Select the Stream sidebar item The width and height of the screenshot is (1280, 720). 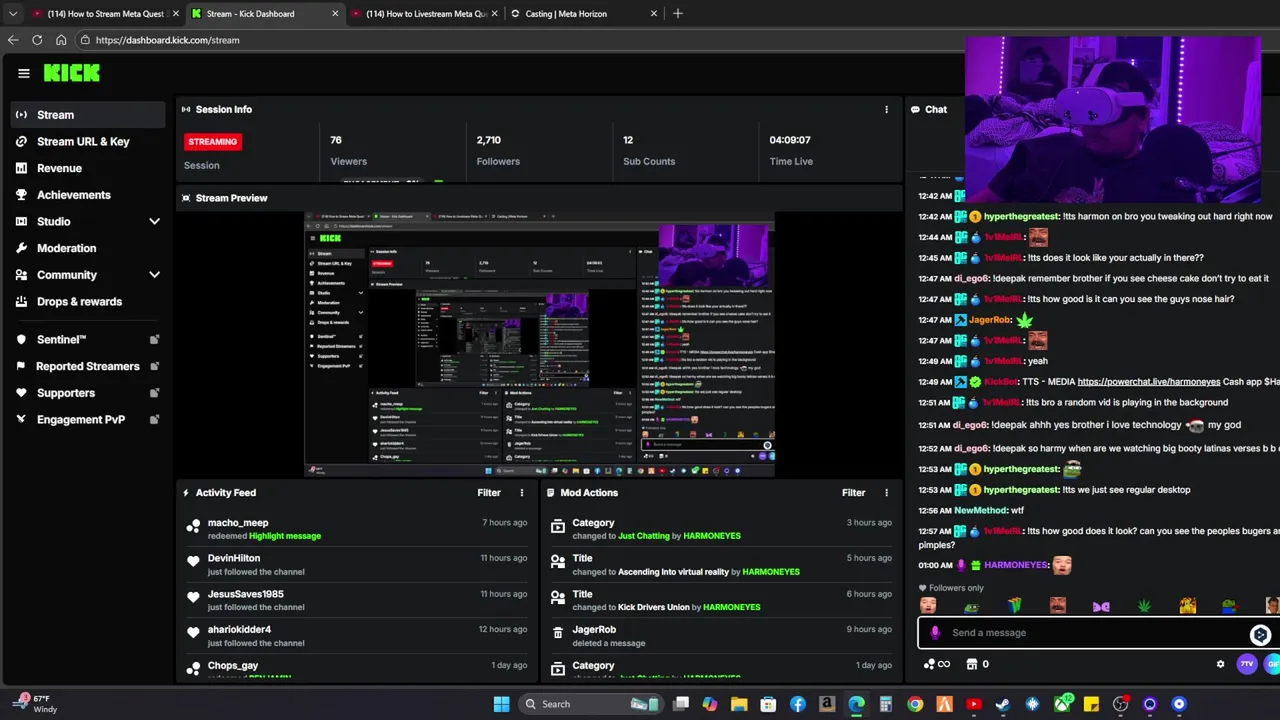click(x=88, y=115)
